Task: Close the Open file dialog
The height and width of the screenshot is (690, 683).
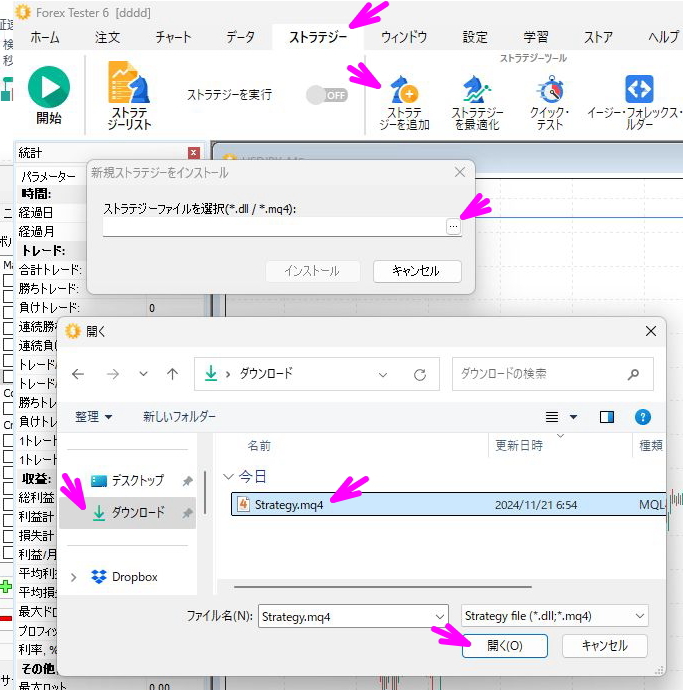Action: (x=650, y=331)
